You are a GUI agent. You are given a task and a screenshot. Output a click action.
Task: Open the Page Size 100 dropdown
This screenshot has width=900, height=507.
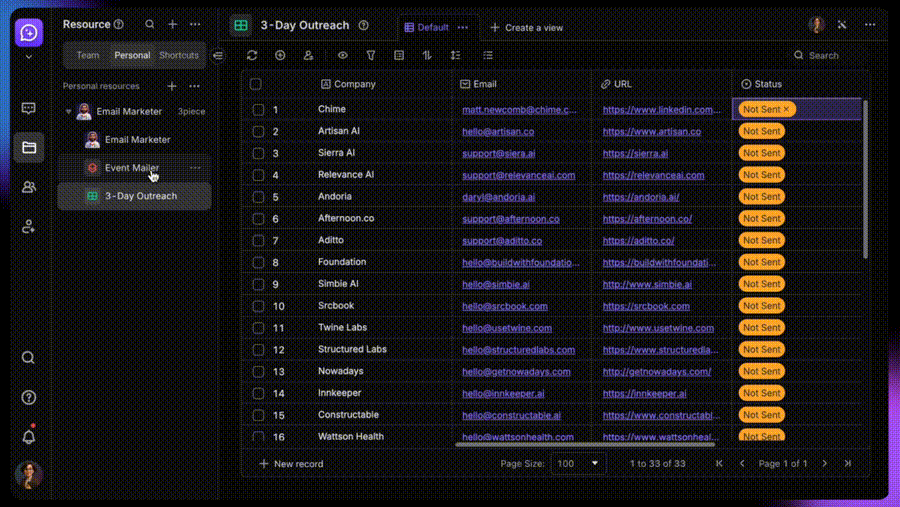[577, 463]
